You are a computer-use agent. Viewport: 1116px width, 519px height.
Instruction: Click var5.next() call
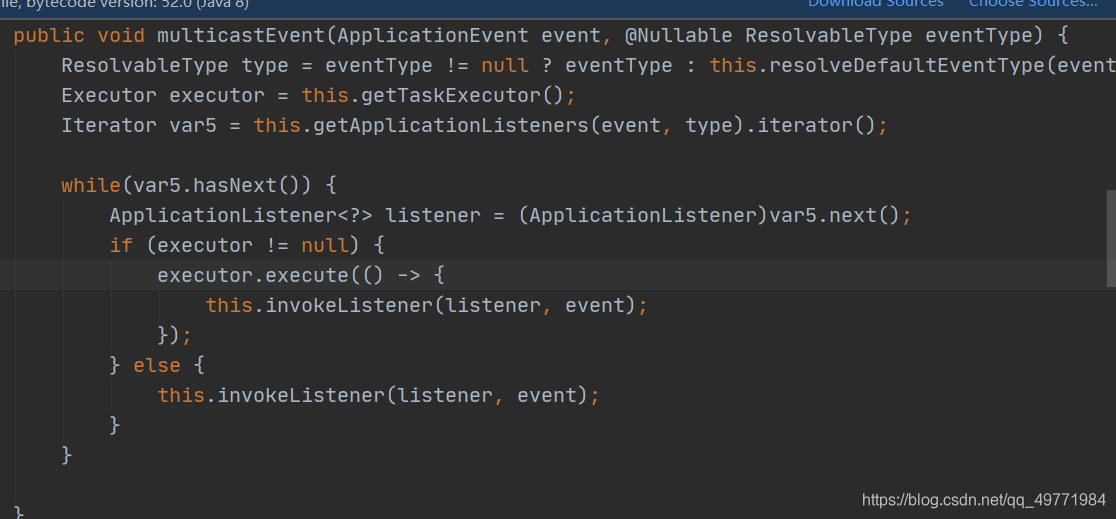point(834,215)
